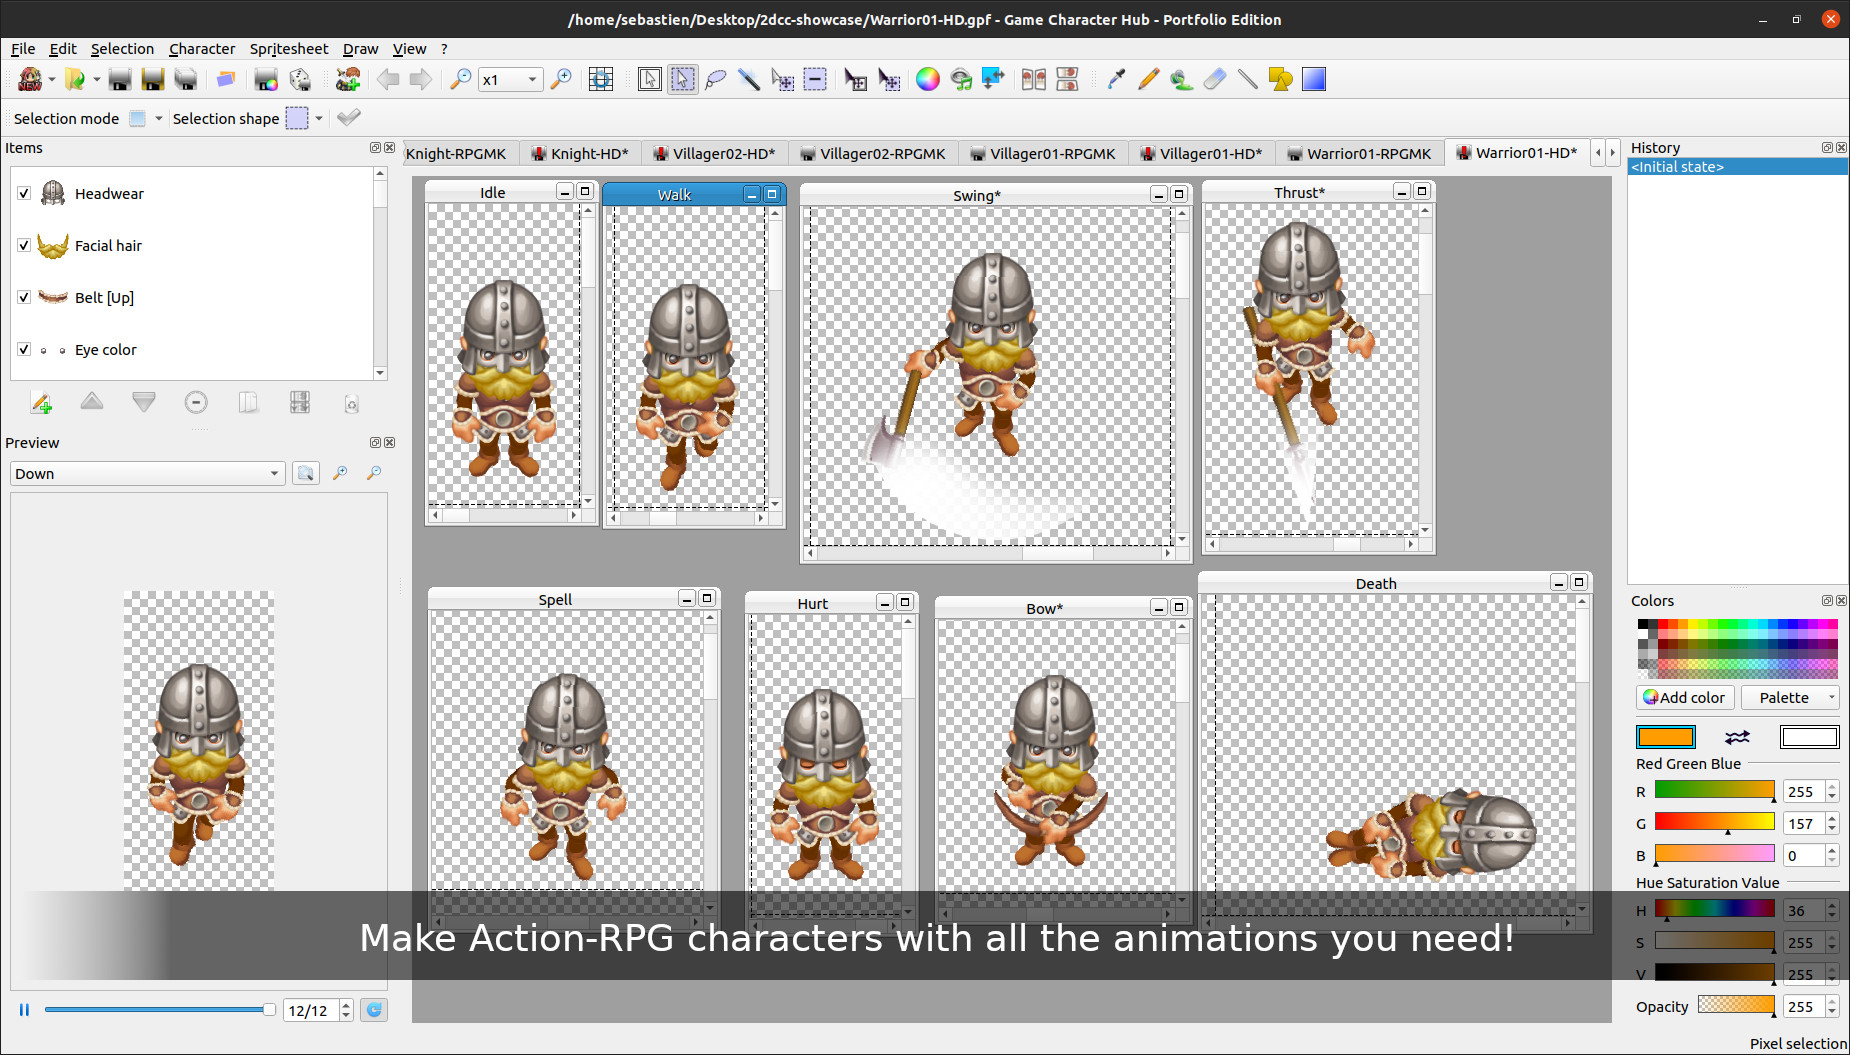Click the Add color button in Colors panel
Screen dimensions: 1850x1055
point(1684,697)
